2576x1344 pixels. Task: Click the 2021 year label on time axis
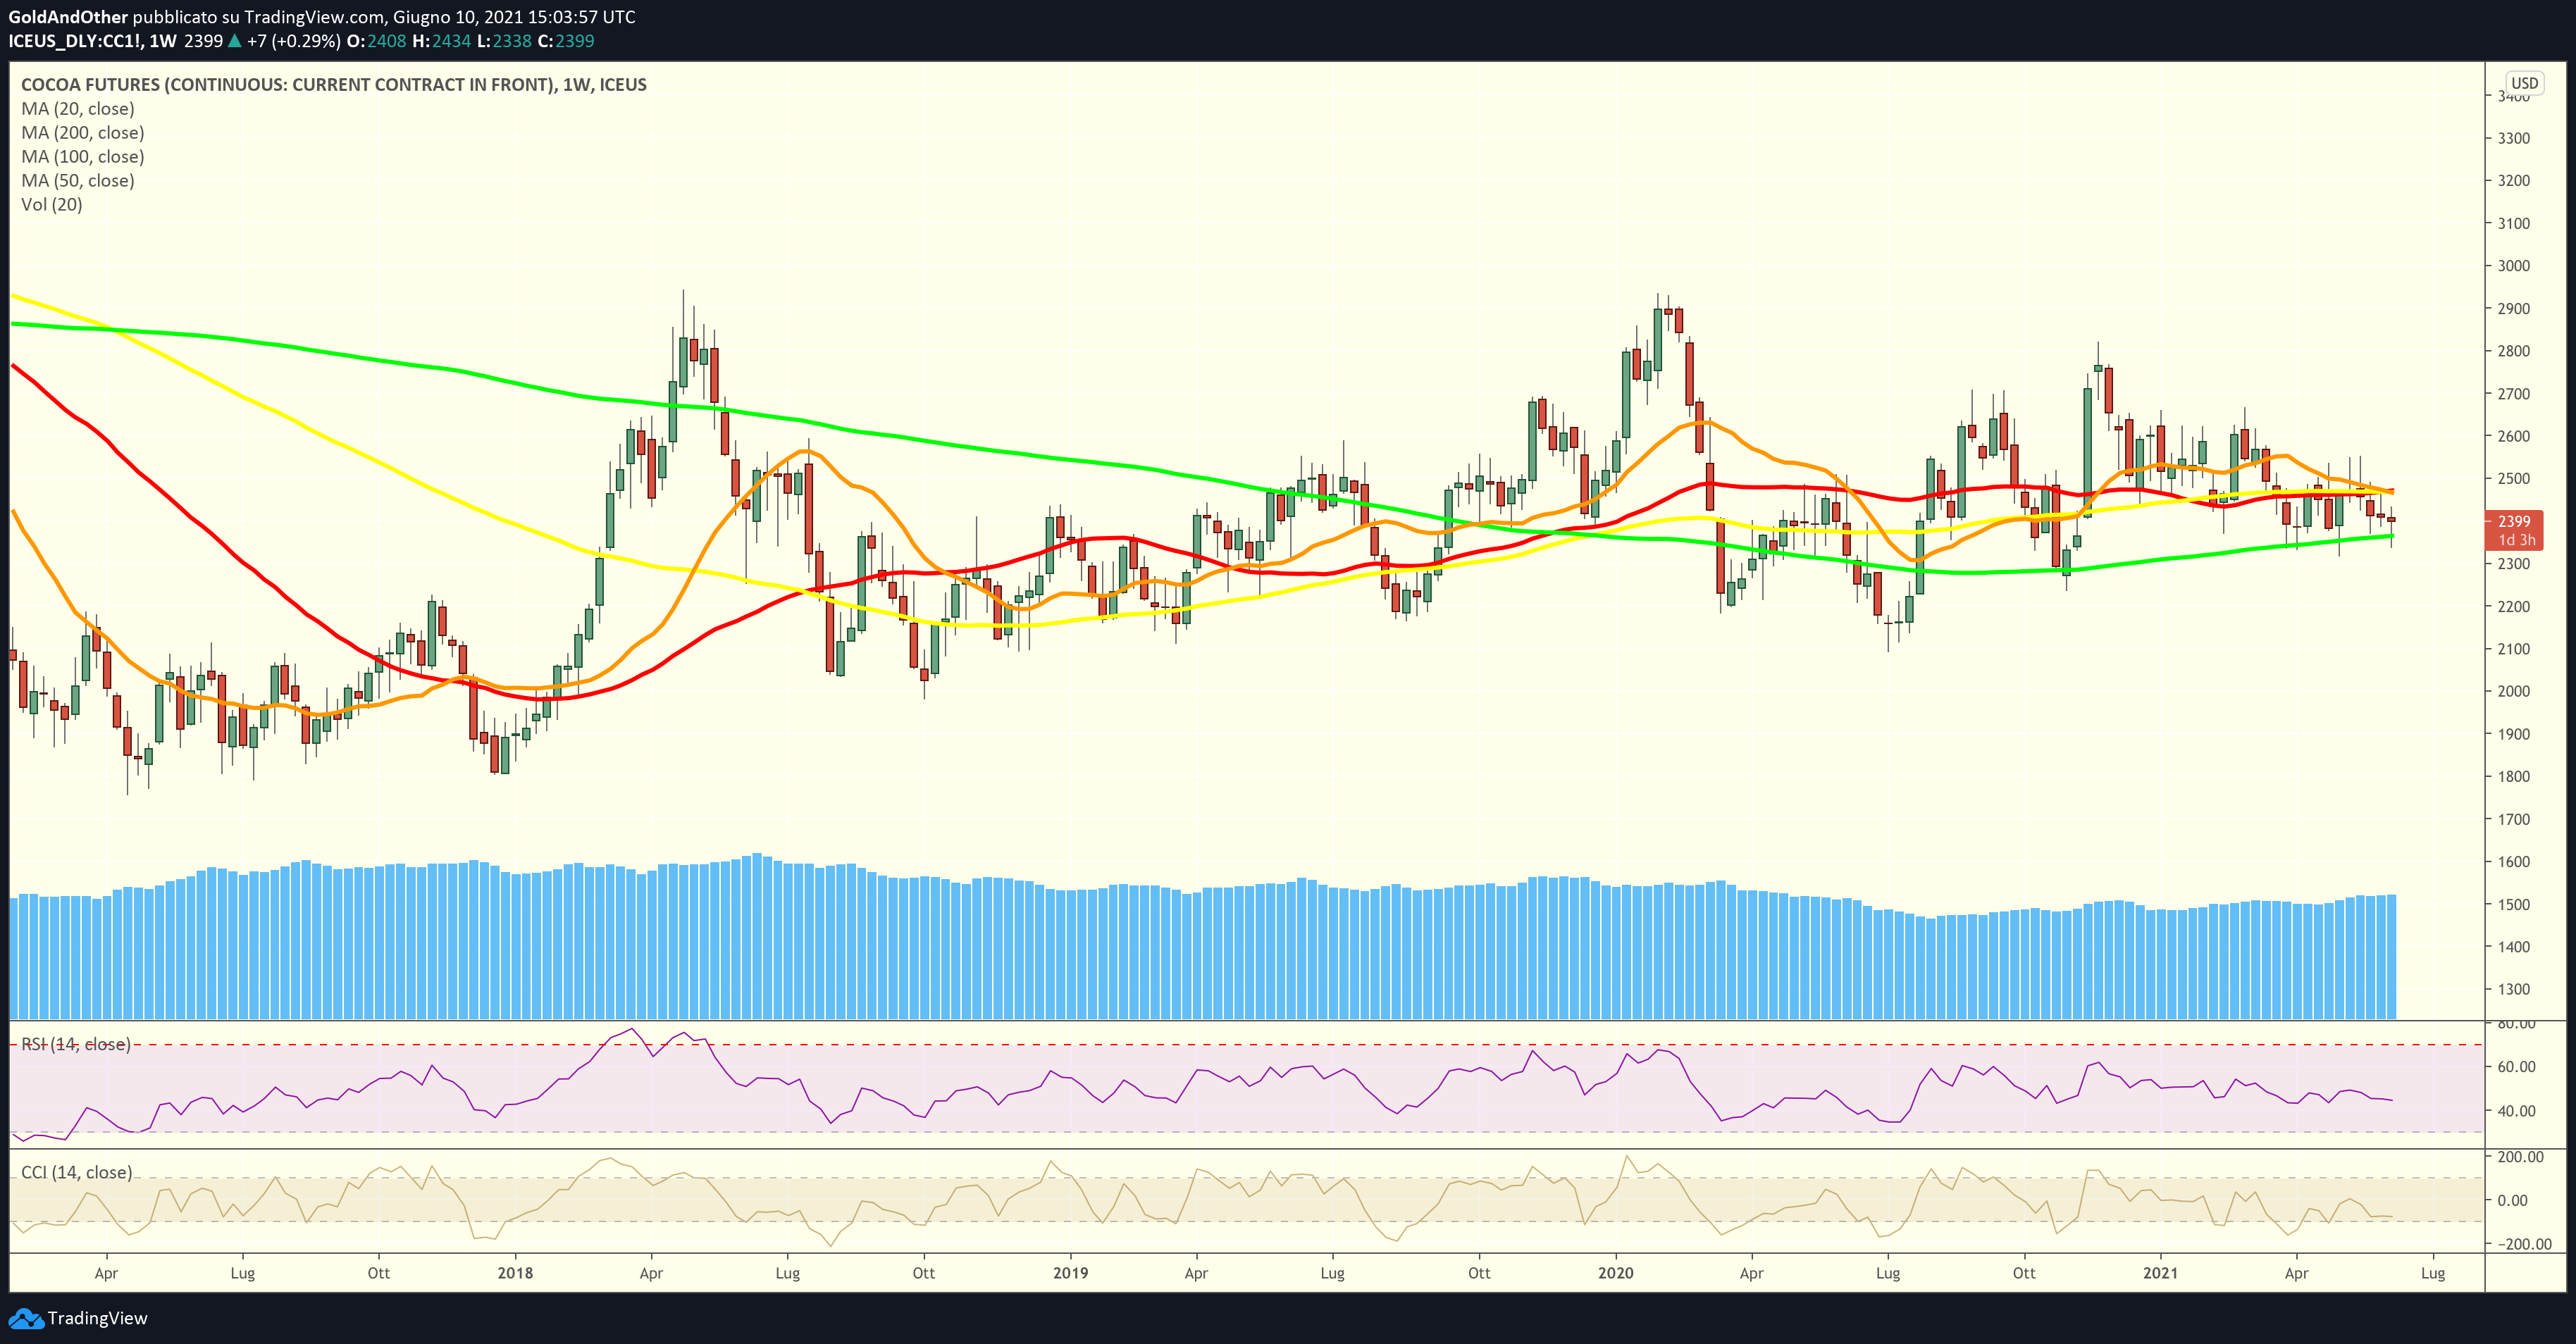(x=2160, y=1273)
